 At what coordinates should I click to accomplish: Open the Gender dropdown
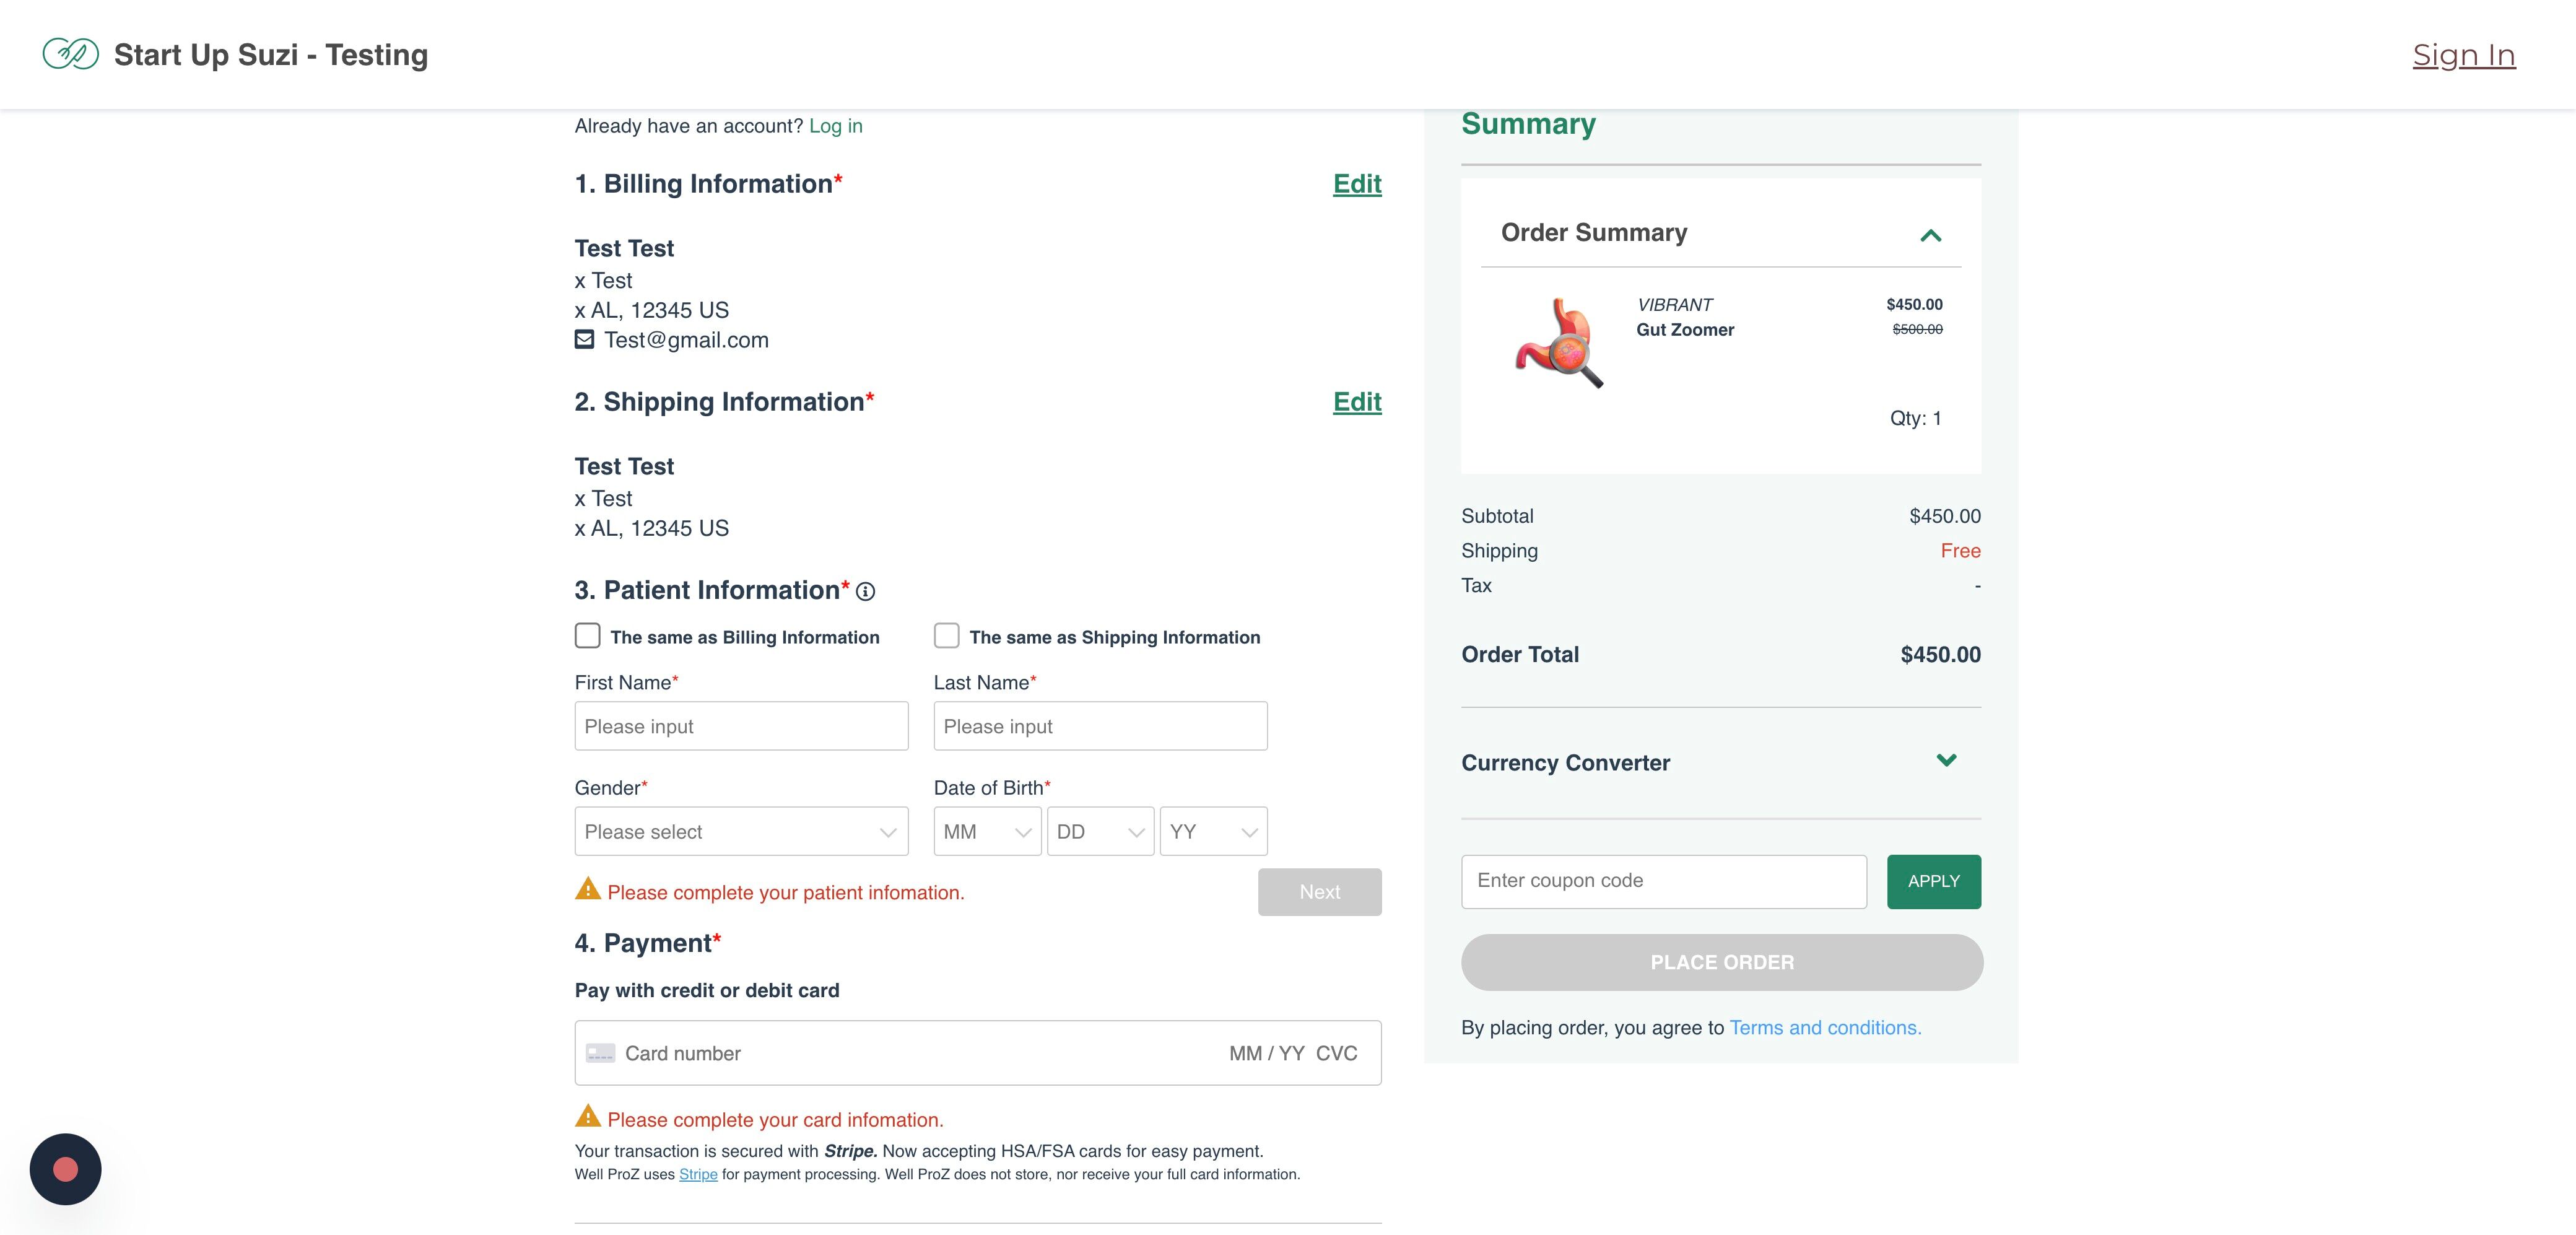[741, 831]
